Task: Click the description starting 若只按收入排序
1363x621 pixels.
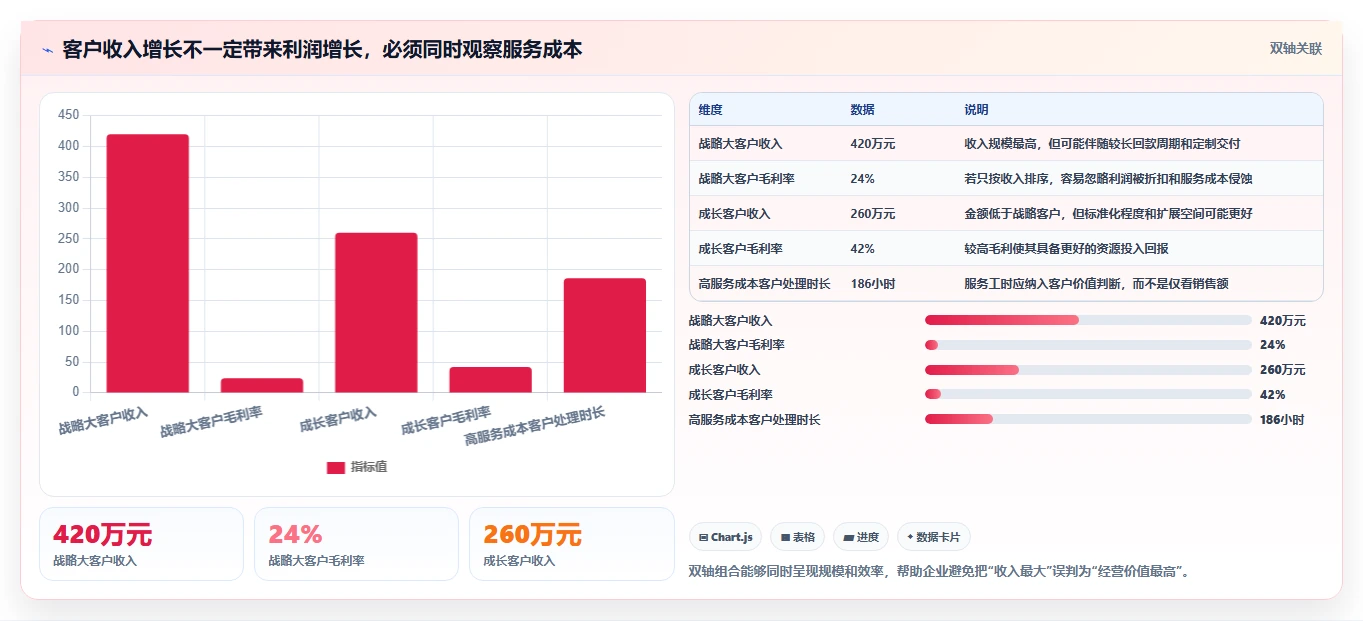Action: pyautogui.click(x=1108, y=178)
